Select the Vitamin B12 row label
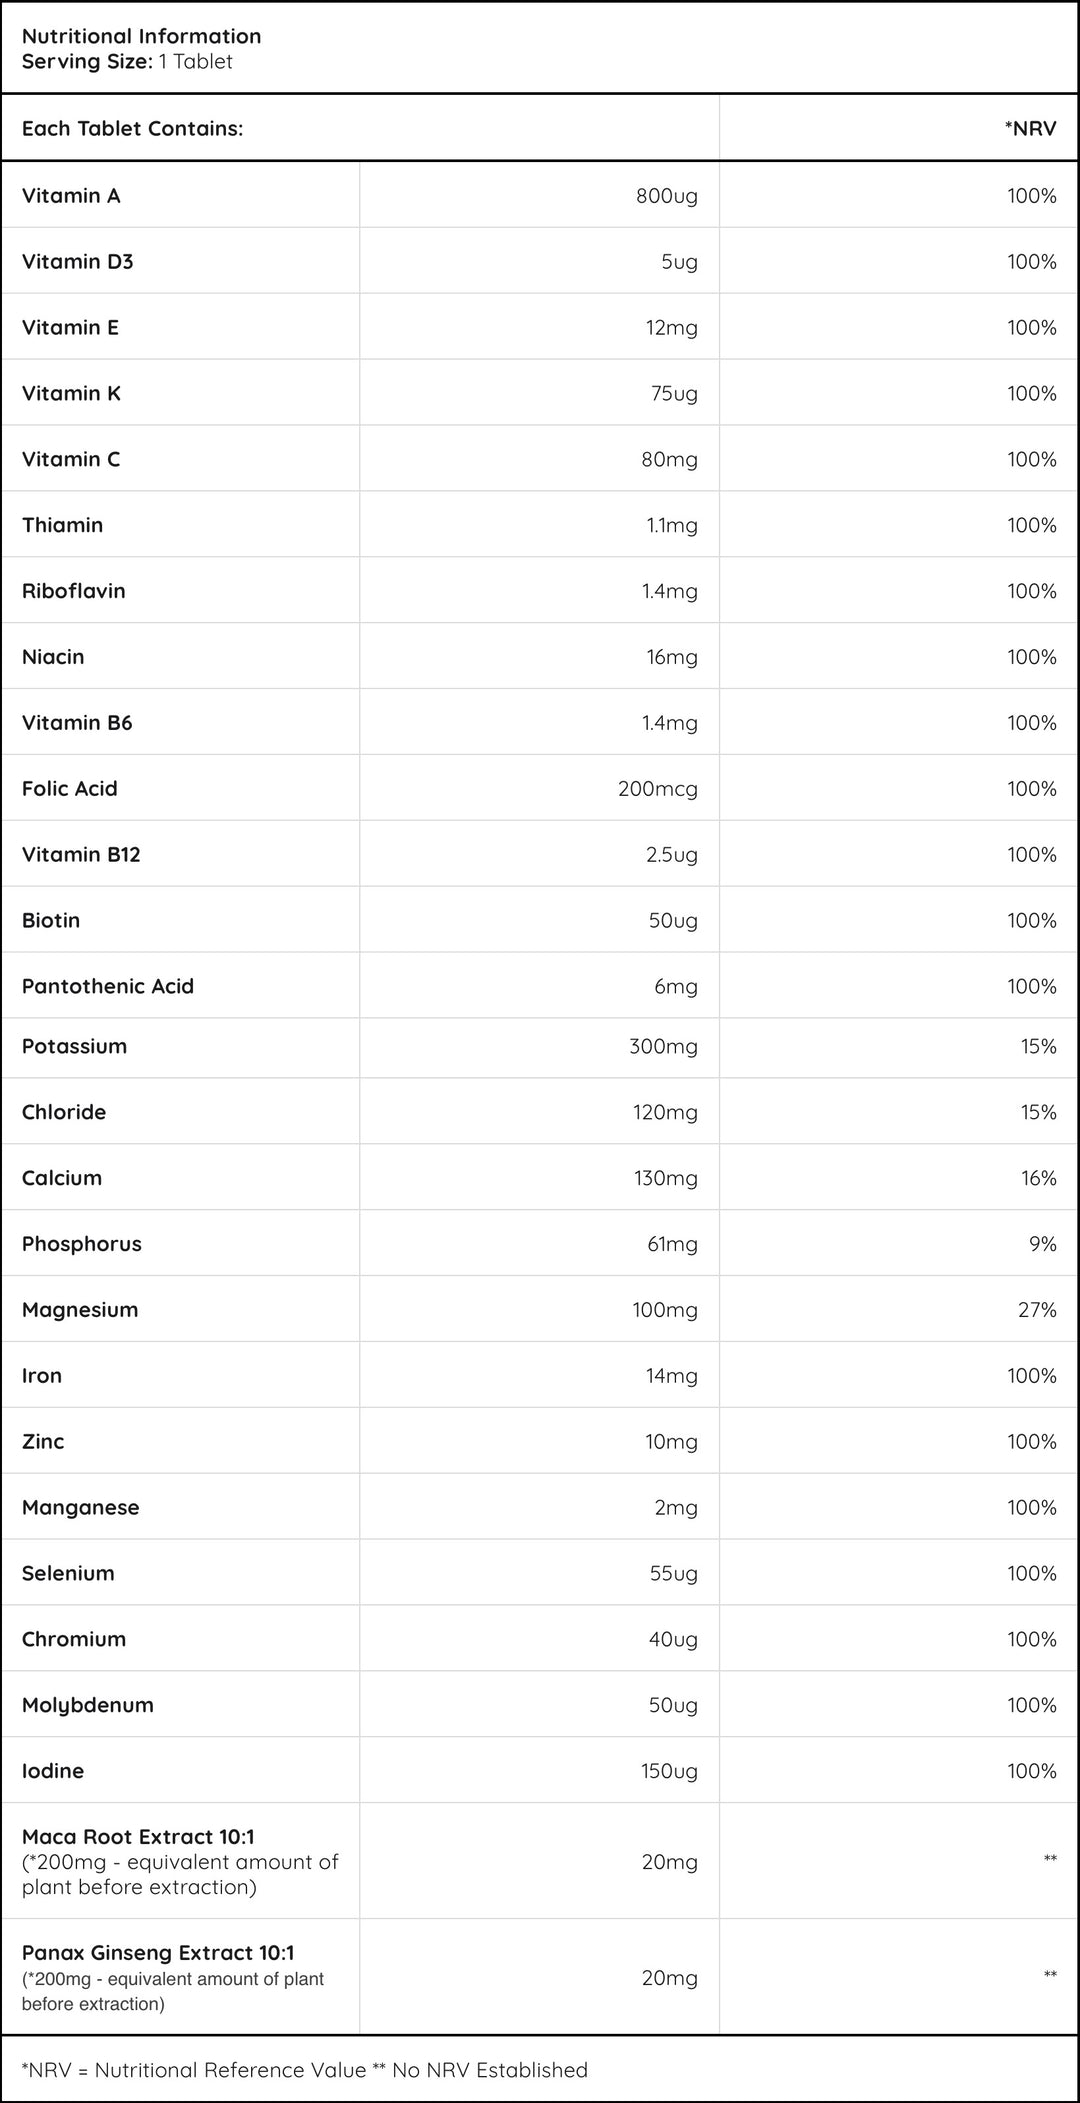This screenshot has height=2103, width=1080. pos(81,854)
